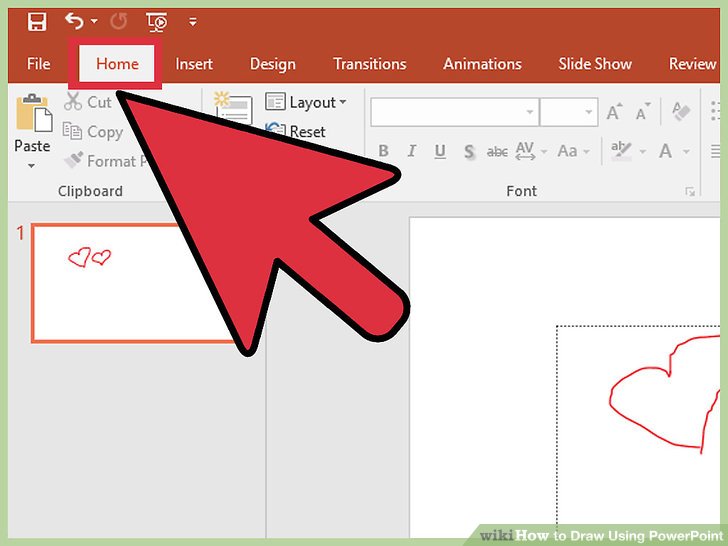Click the Cut scissors icon
The height and width of the screenshot is (546, 728).
(73, 102)
